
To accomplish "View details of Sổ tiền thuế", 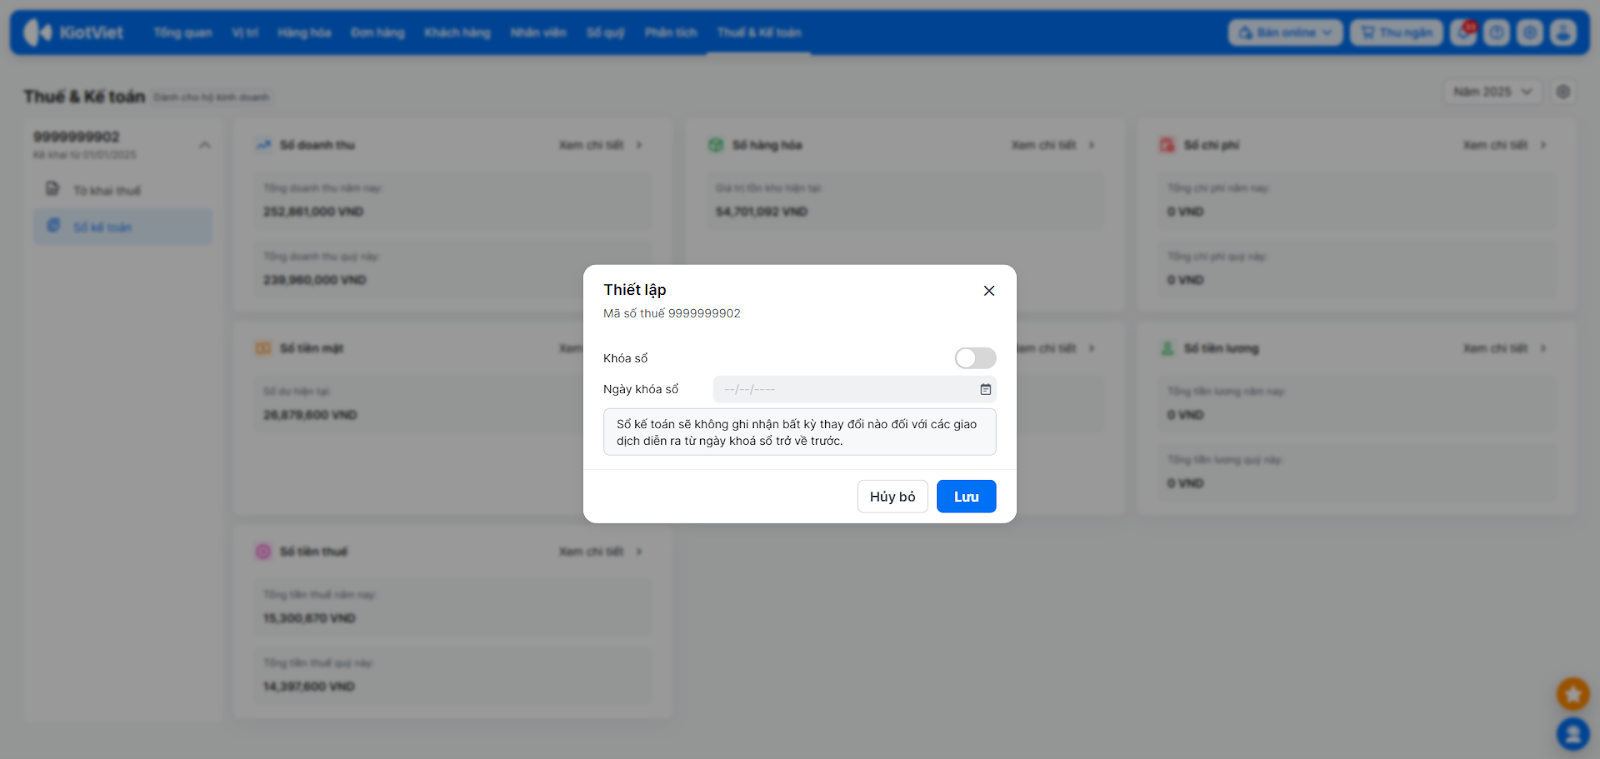I will coord(600,551).
